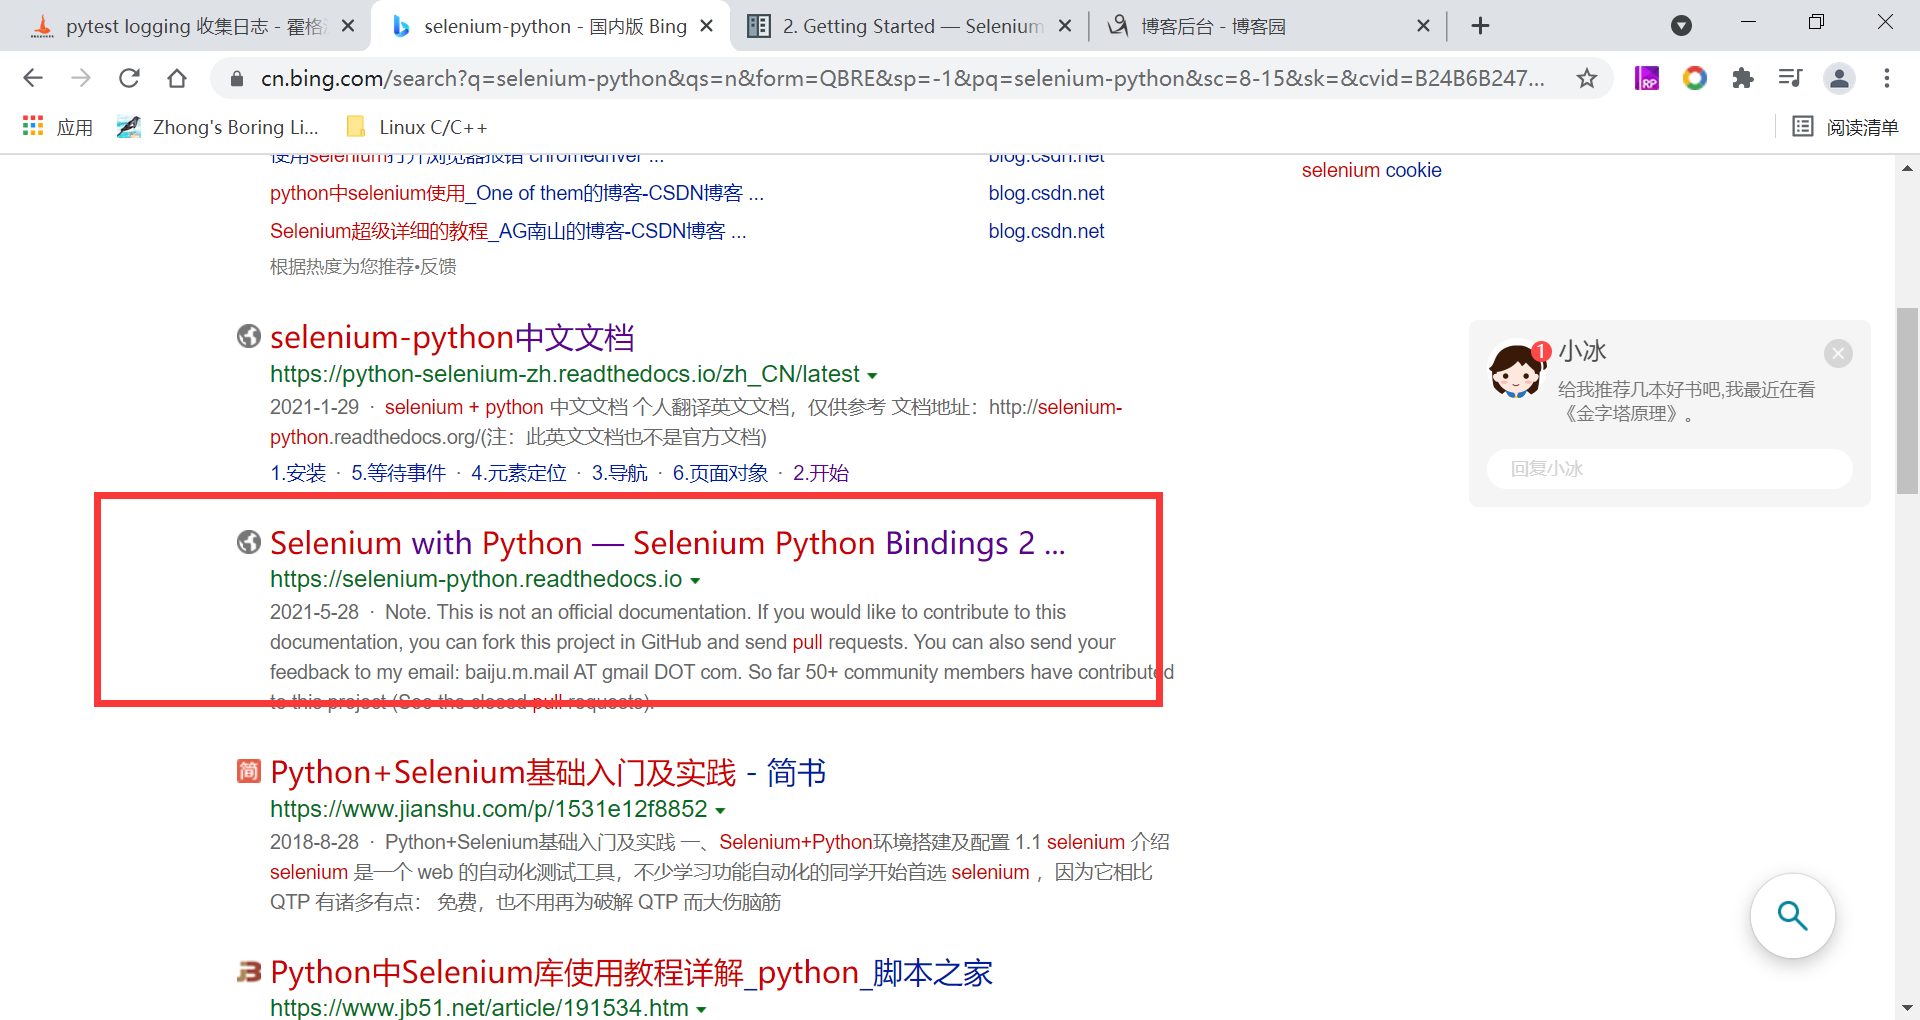Open the 应用 apps shortcut
The height and width of the screenshot is (1020, 1920).
coord(58,127)
